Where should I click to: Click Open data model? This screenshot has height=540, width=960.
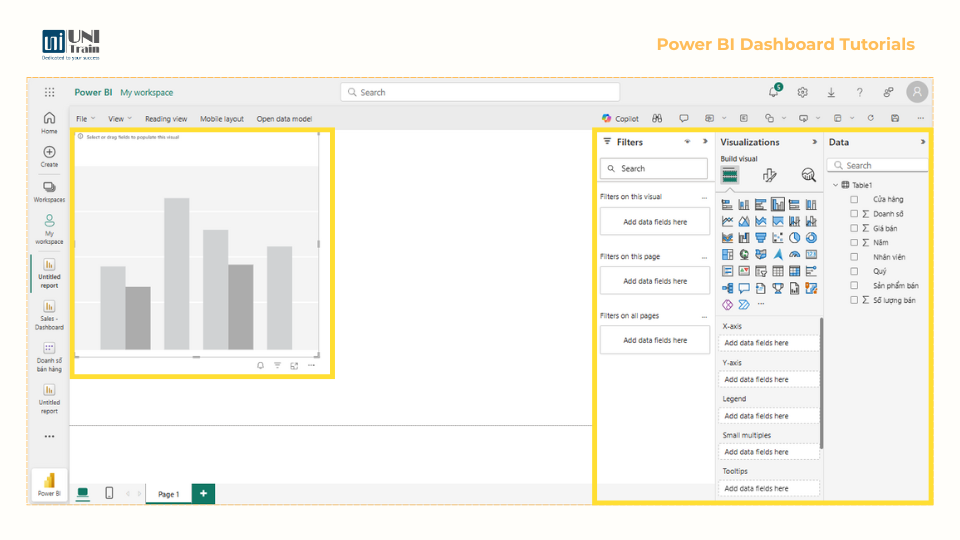click(x=284, y=119)
